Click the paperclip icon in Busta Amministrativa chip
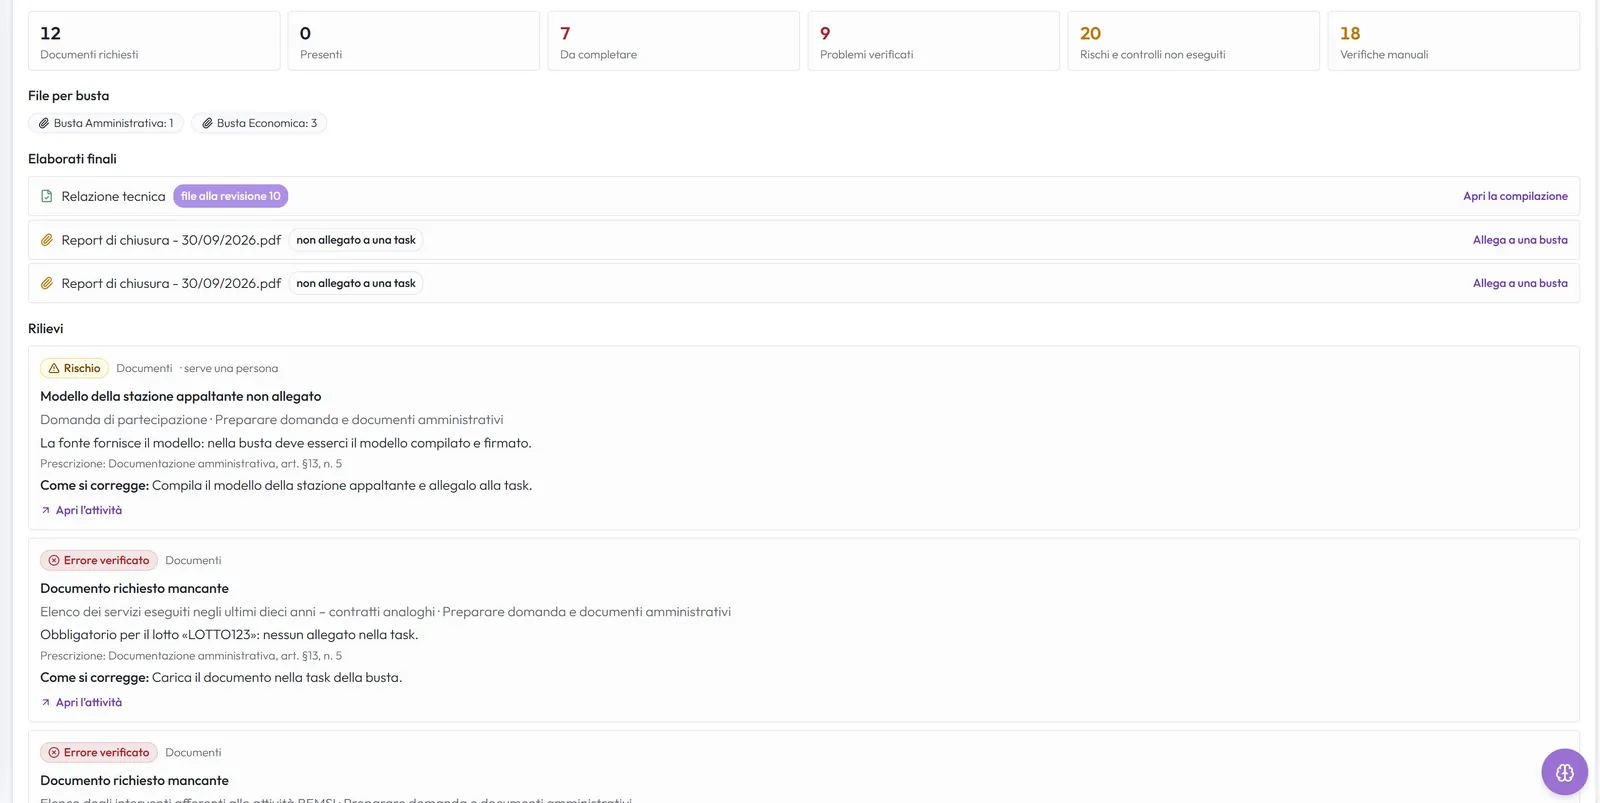 coord(44,123)
